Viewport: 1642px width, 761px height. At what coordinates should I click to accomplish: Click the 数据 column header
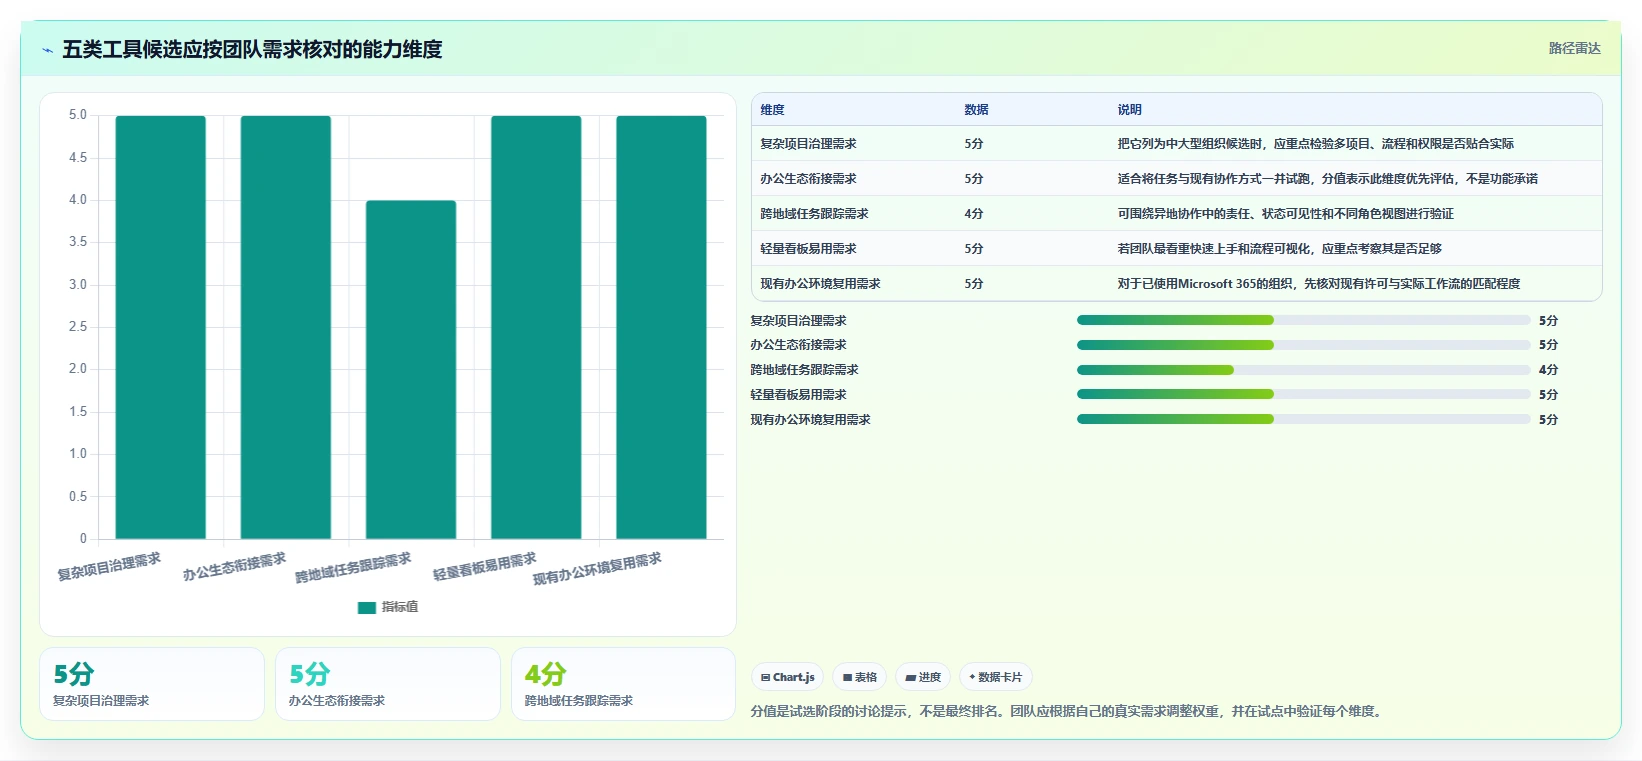pyautogui.click(x=976, y=110)
